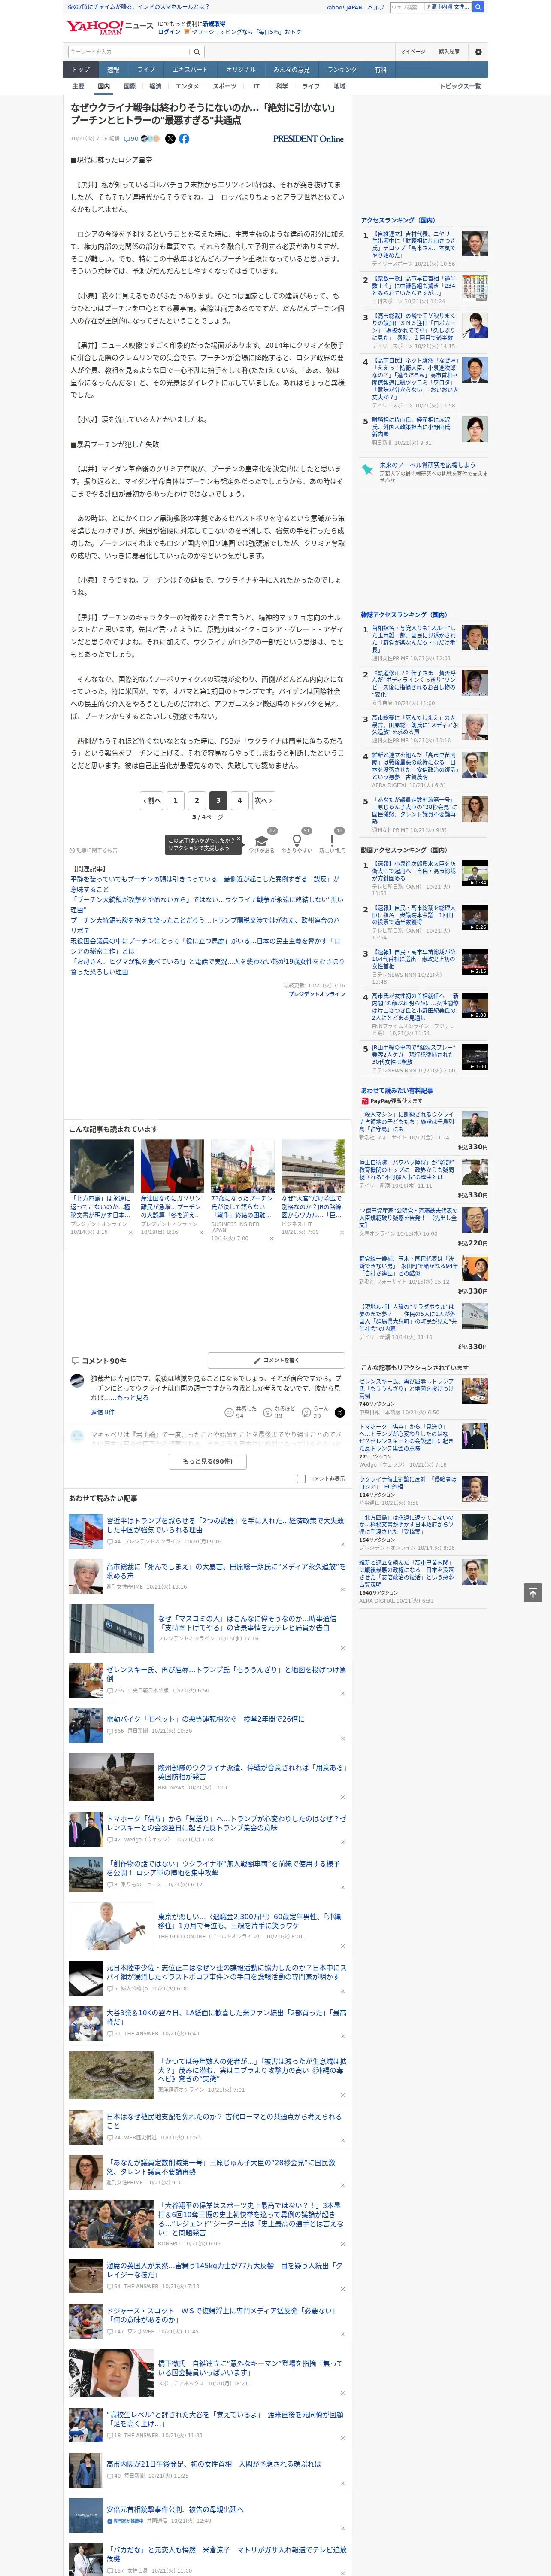
Task: Select the 国際 category tab
Action: pyautogui.click(x=129, y=86)
